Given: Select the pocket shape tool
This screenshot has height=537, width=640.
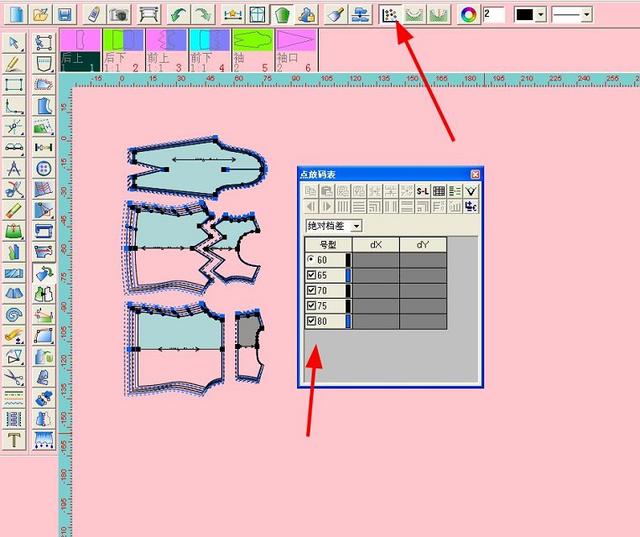Looking at the screenshot, I should [44, 64].
